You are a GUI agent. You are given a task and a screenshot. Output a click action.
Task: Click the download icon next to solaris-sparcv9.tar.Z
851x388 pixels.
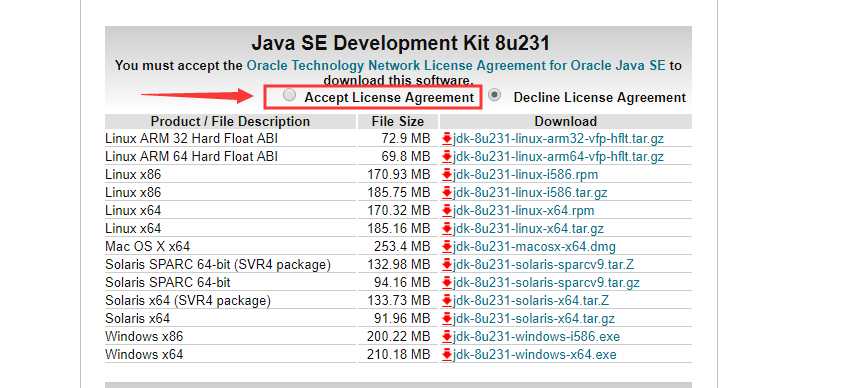[x=447, y=265]
